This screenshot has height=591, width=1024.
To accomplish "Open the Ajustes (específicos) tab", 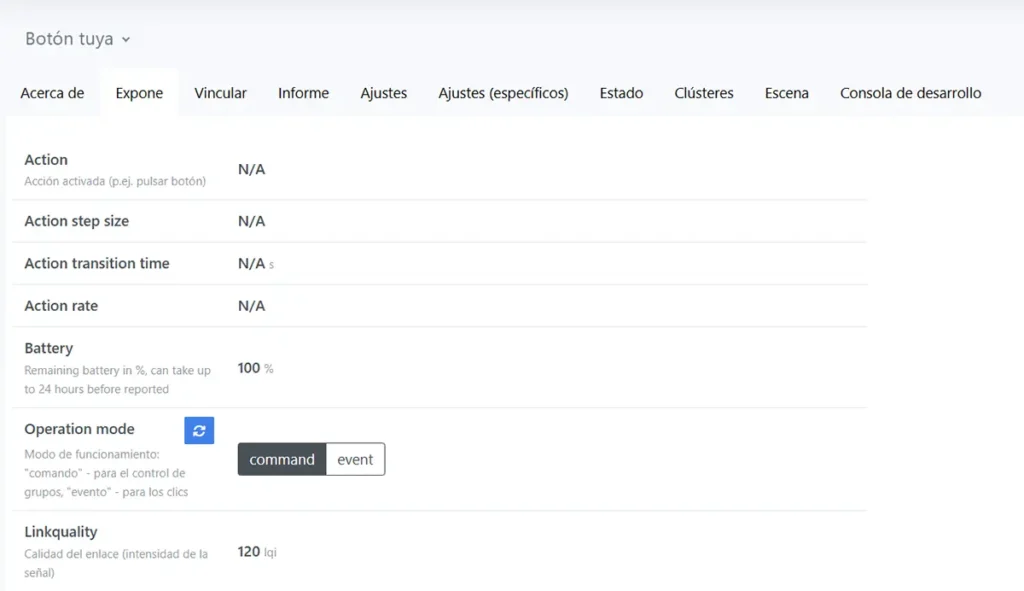I will 503,93.
